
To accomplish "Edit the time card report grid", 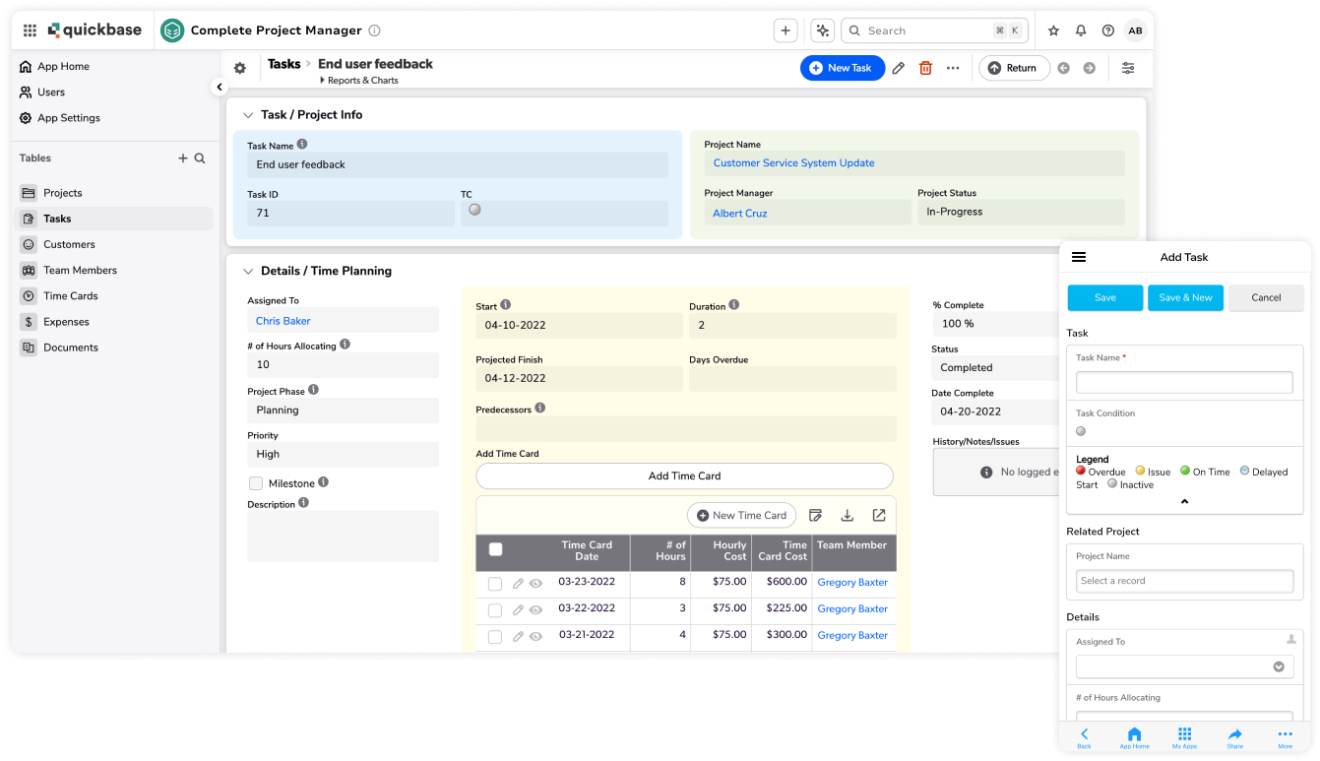I will [815, 514].
